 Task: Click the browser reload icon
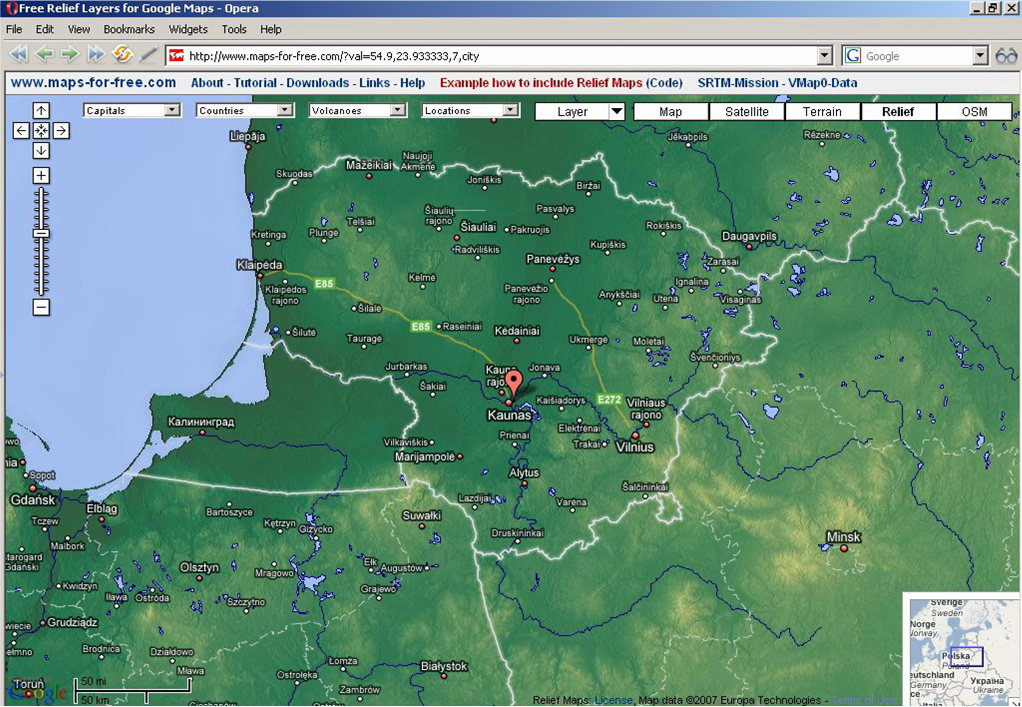(x=122, y=55)
